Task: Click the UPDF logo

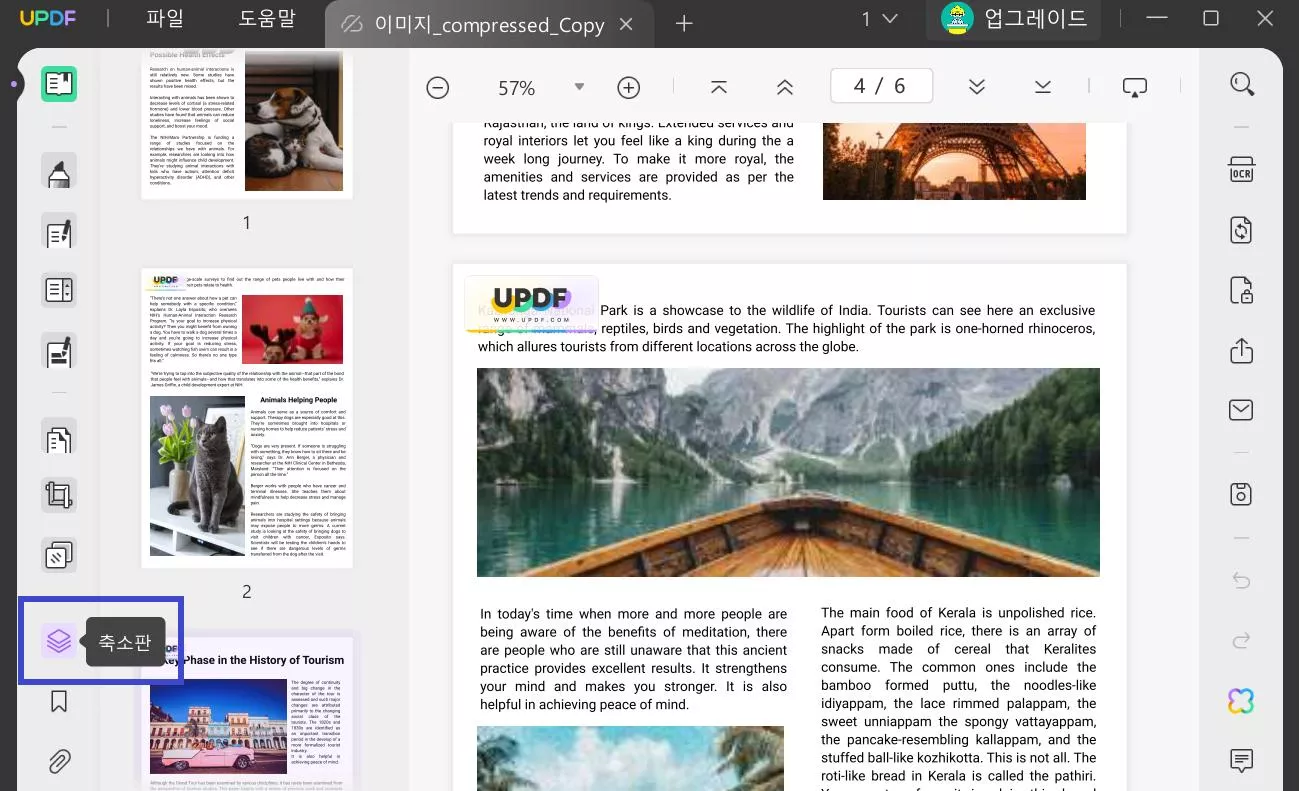Action: click(47, 19)
